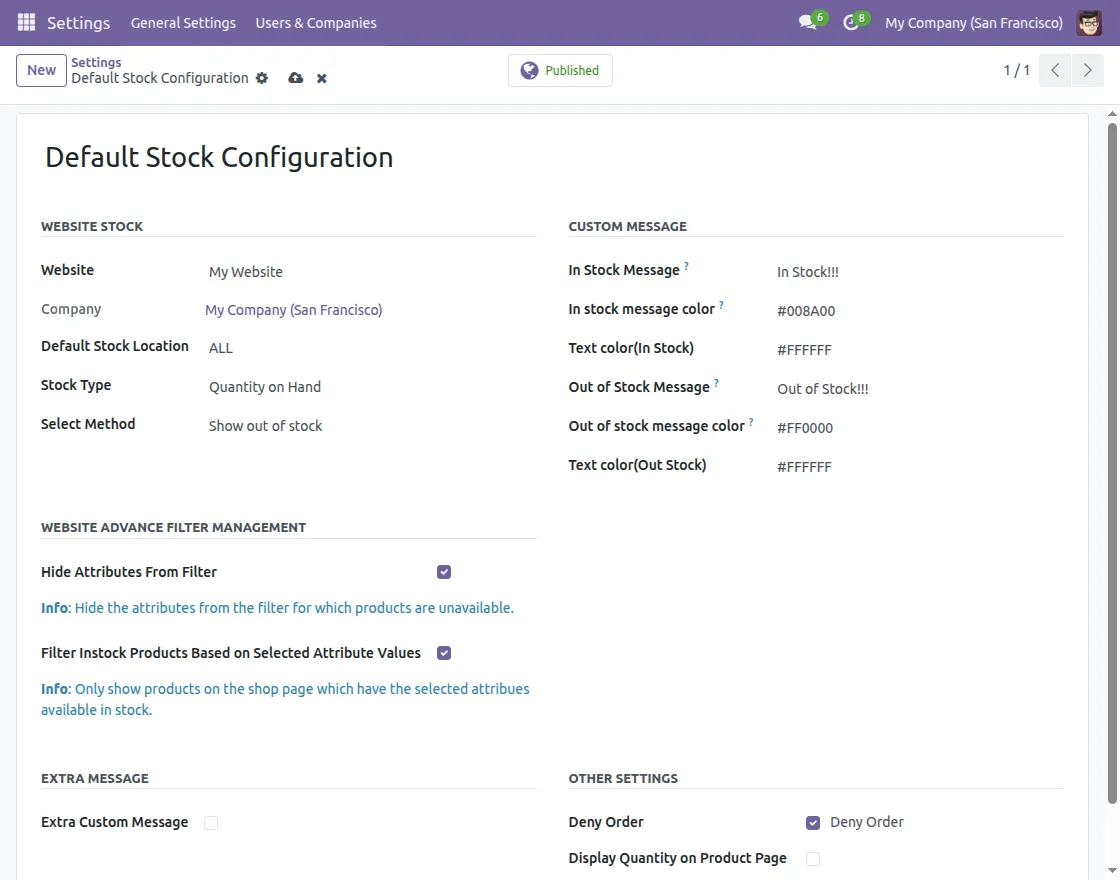Go to the previous record arrow

(x=1055, y=71)
